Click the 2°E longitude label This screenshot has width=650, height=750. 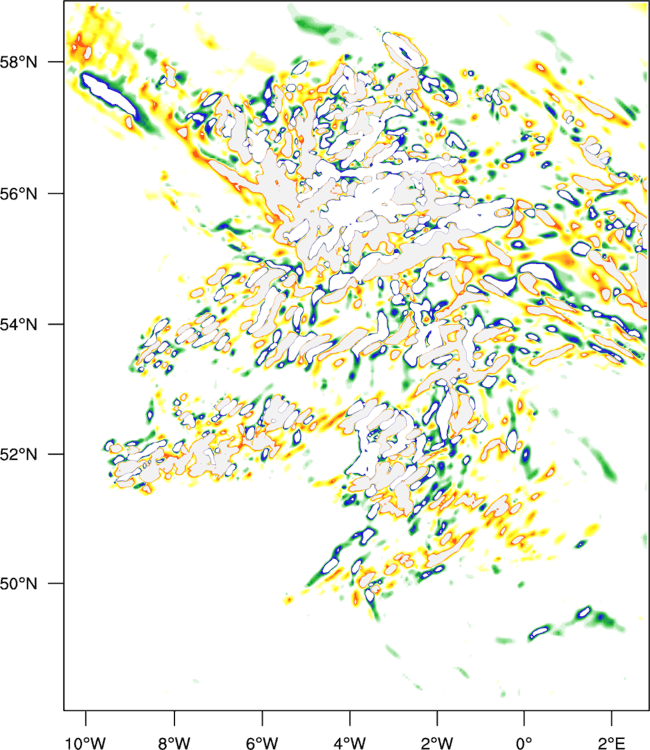click(x=612, y=743)
